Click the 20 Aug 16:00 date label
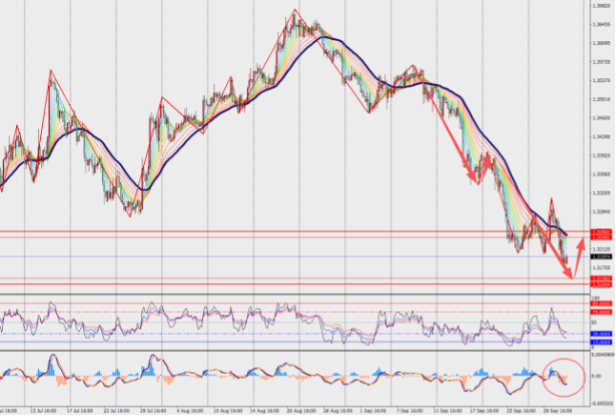This screenshot has width=616, height=416. coord(301,411)
